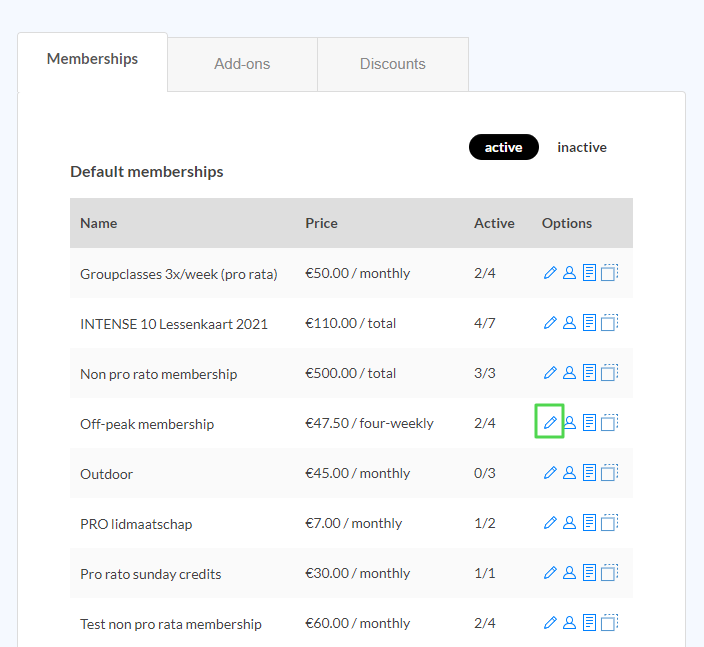Open document icon for Pro rato sunday credits
Image resolution: width=704 pixels, height=647 pixels.
589,573
